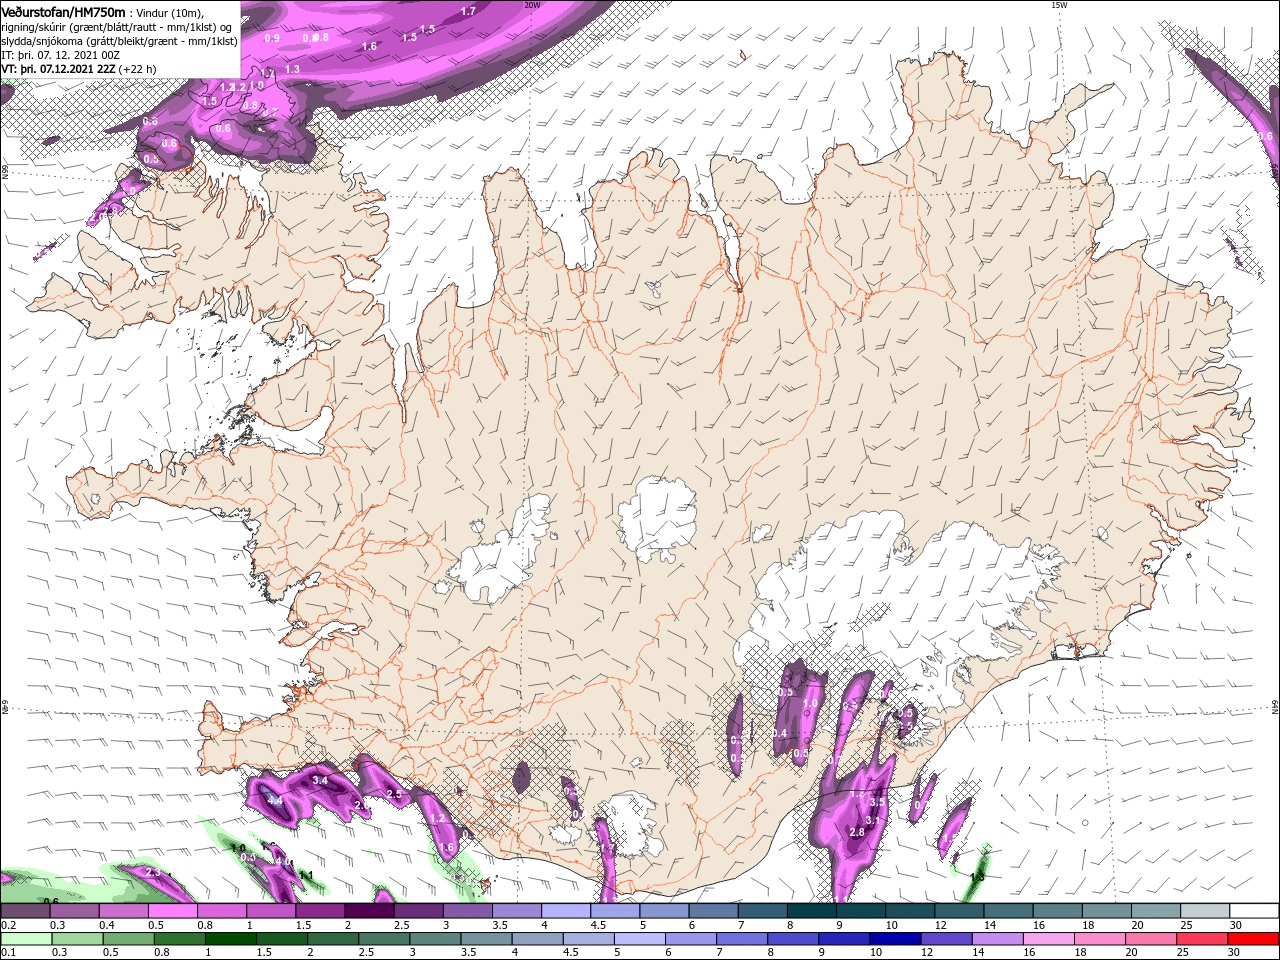
Task: Select upper legend swatch 1.5–2 dark magenta
Action: point(318,911)
